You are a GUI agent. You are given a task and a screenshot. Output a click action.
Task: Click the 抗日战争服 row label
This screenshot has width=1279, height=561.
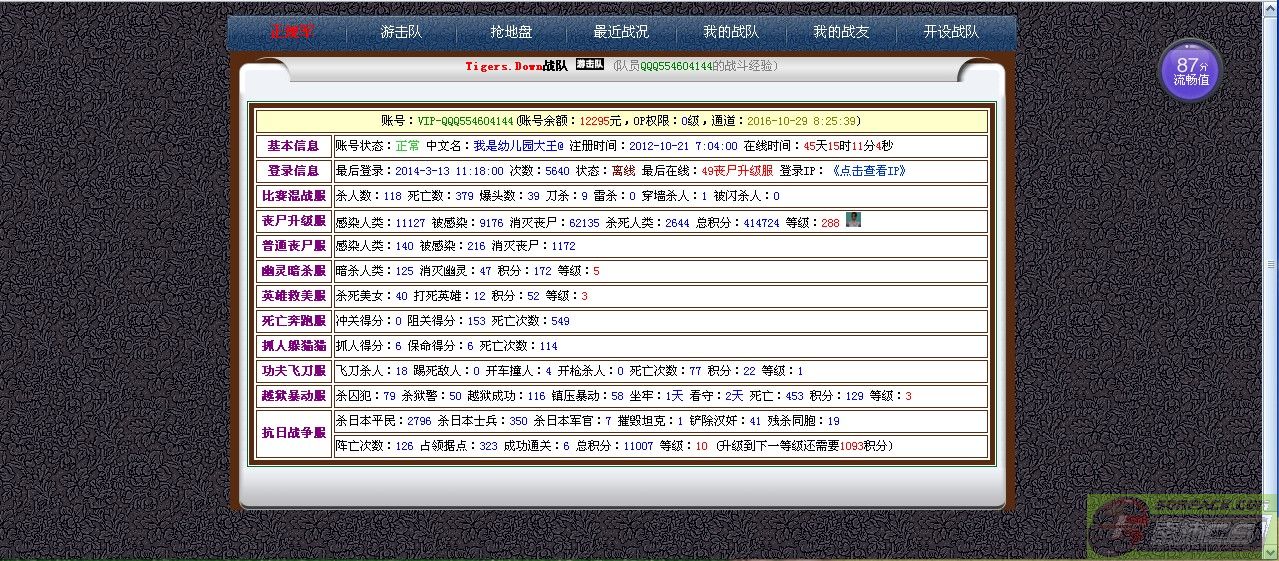[293, 433]
